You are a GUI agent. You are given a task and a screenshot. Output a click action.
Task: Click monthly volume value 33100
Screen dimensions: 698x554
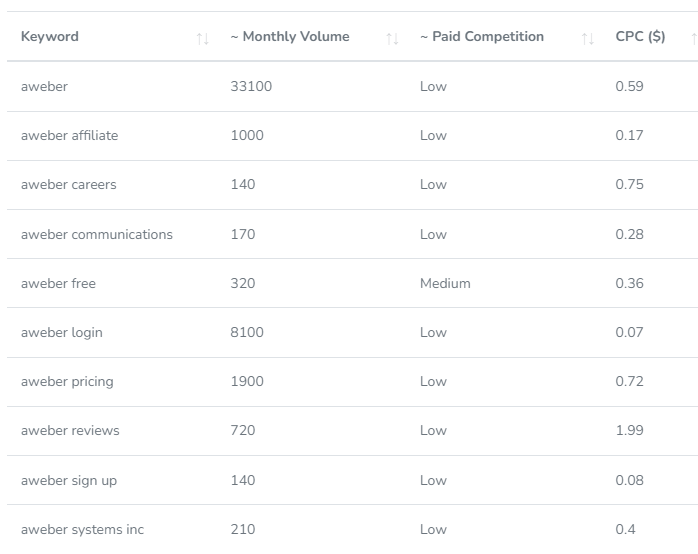tap(251, 86)
